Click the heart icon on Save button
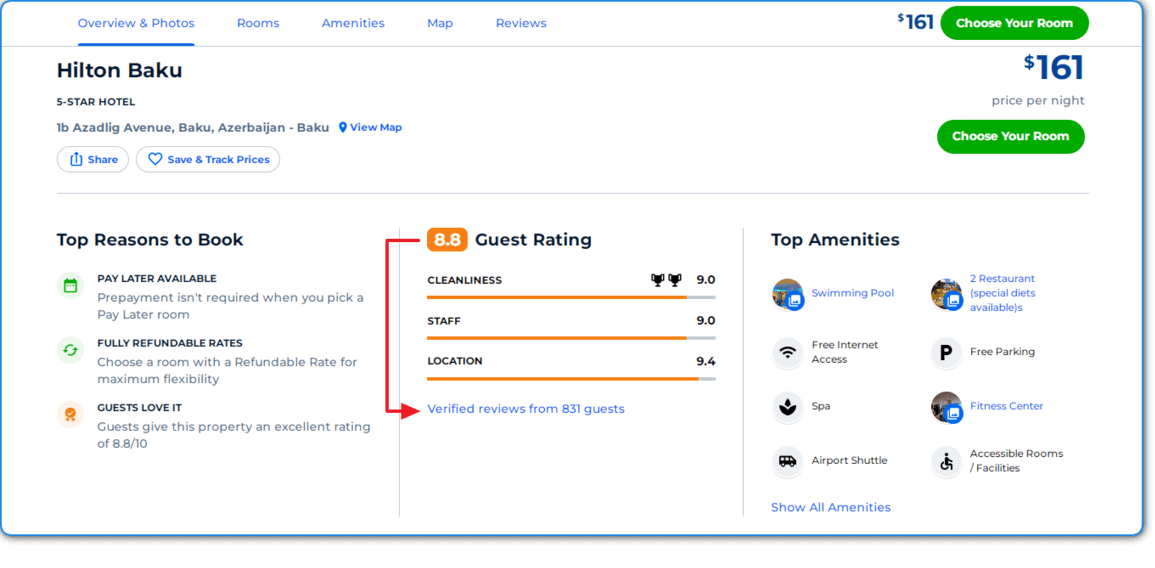This screenshot has width=1155, height=568. click(155, 159)
